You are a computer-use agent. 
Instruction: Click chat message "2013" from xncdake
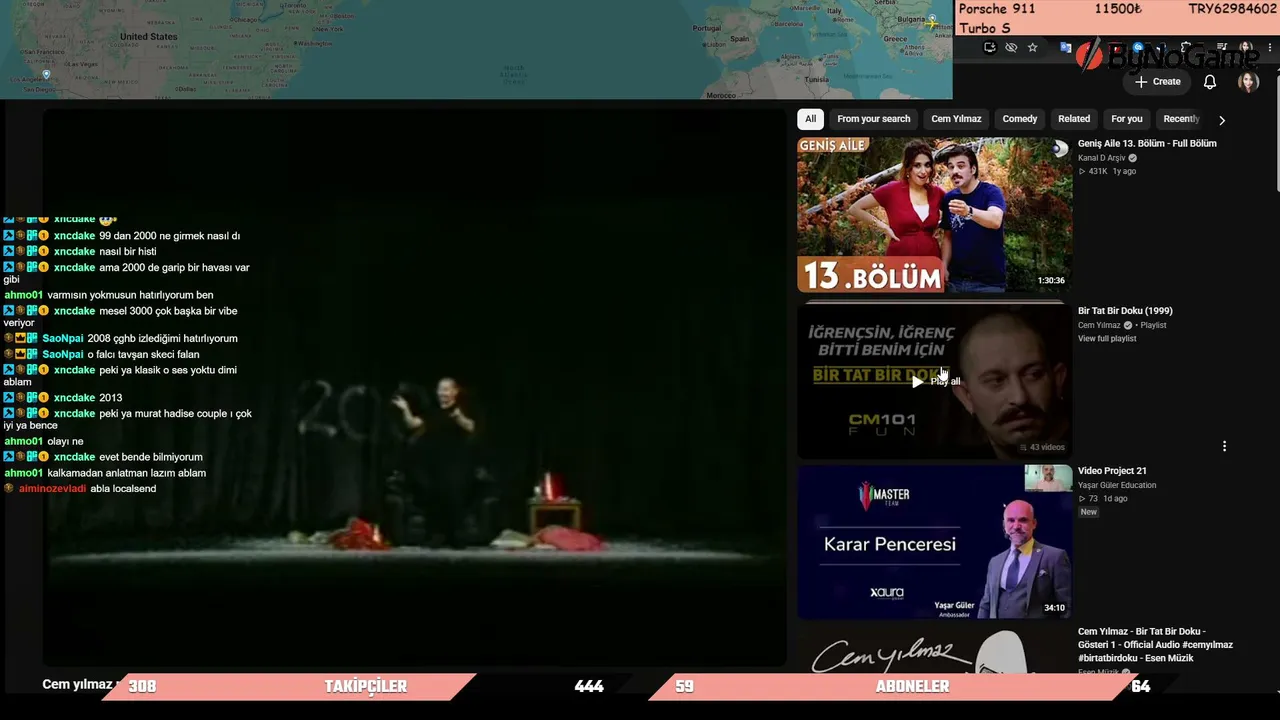click(x=110, y=398)
